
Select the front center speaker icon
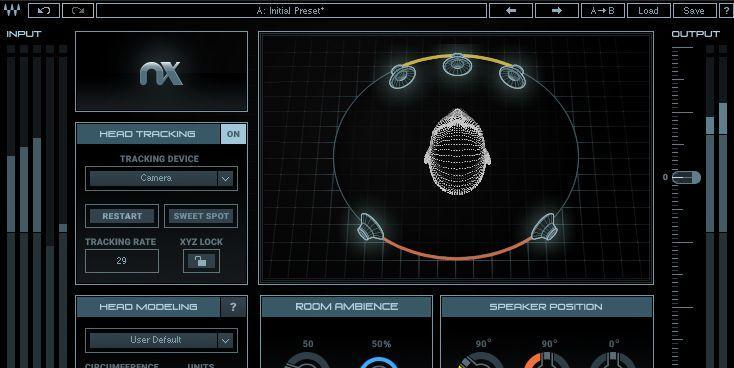point(457,64)
